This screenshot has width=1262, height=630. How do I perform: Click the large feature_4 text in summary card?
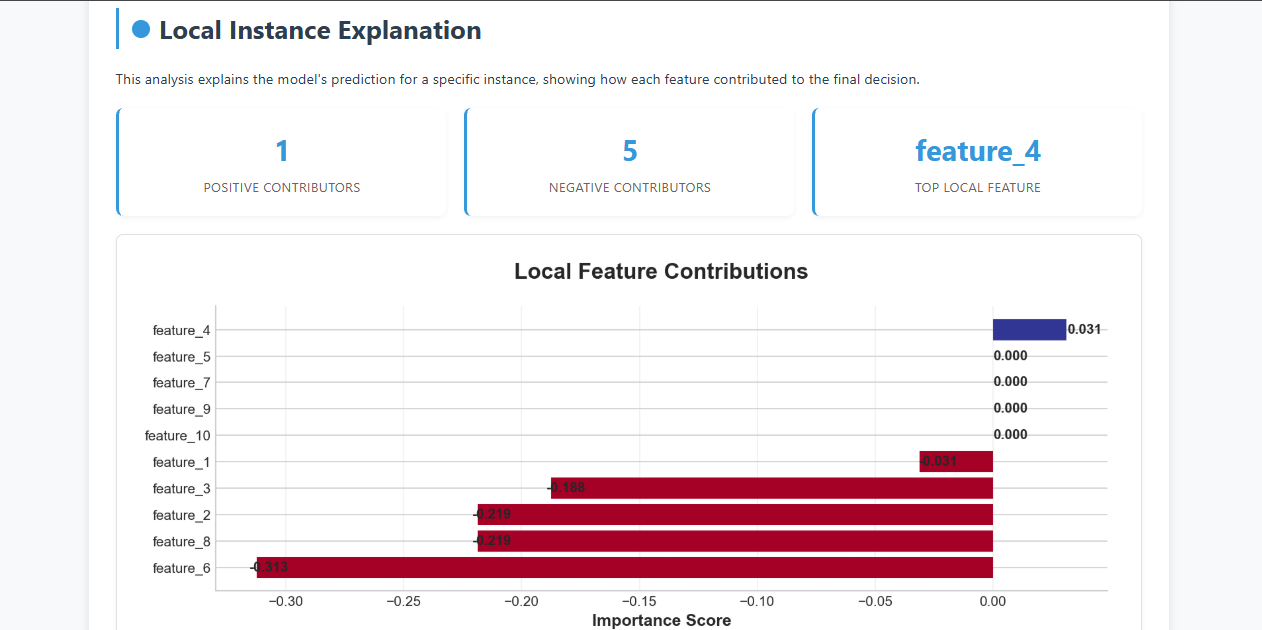[x=977, y=151]
